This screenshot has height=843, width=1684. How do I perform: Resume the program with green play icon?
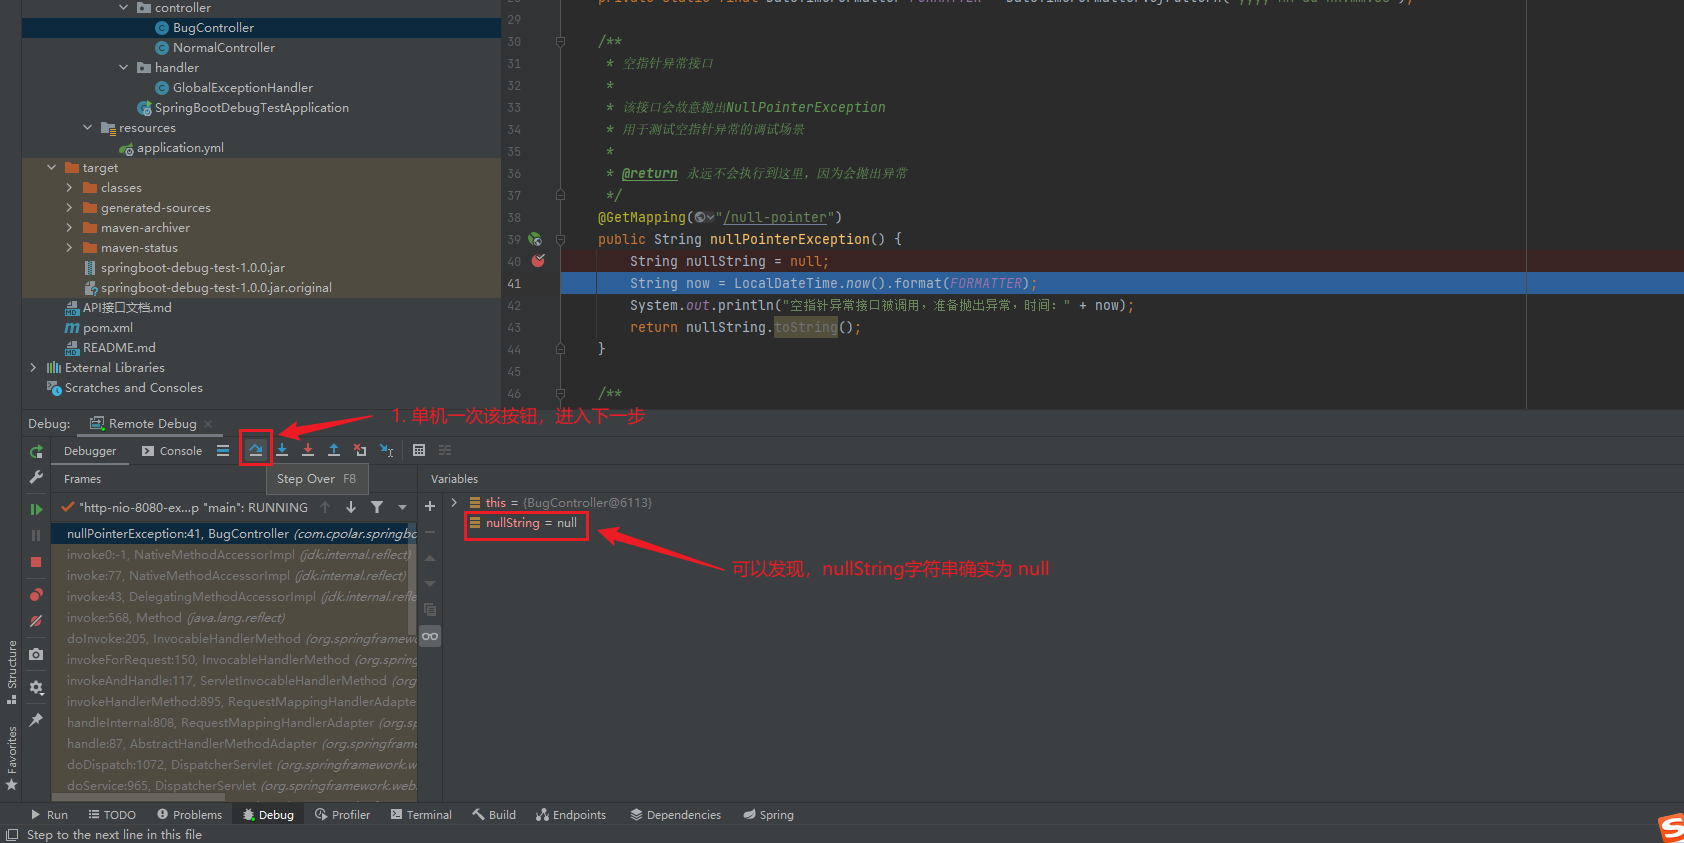(x=36, y=509)
